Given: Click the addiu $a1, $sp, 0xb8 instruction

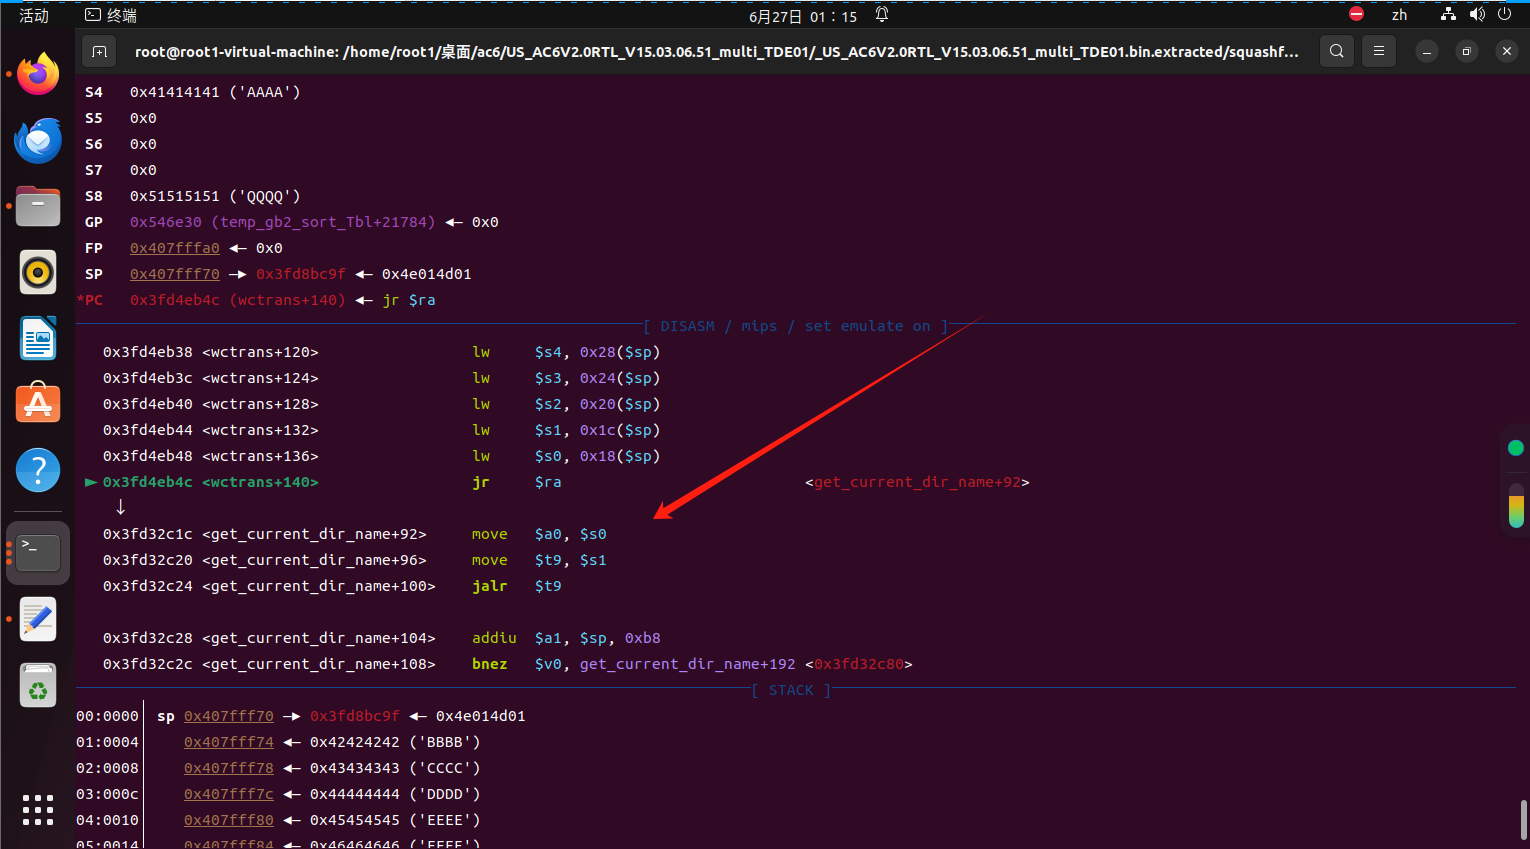Looking at the screenshot, I should (x=566, y=638).
